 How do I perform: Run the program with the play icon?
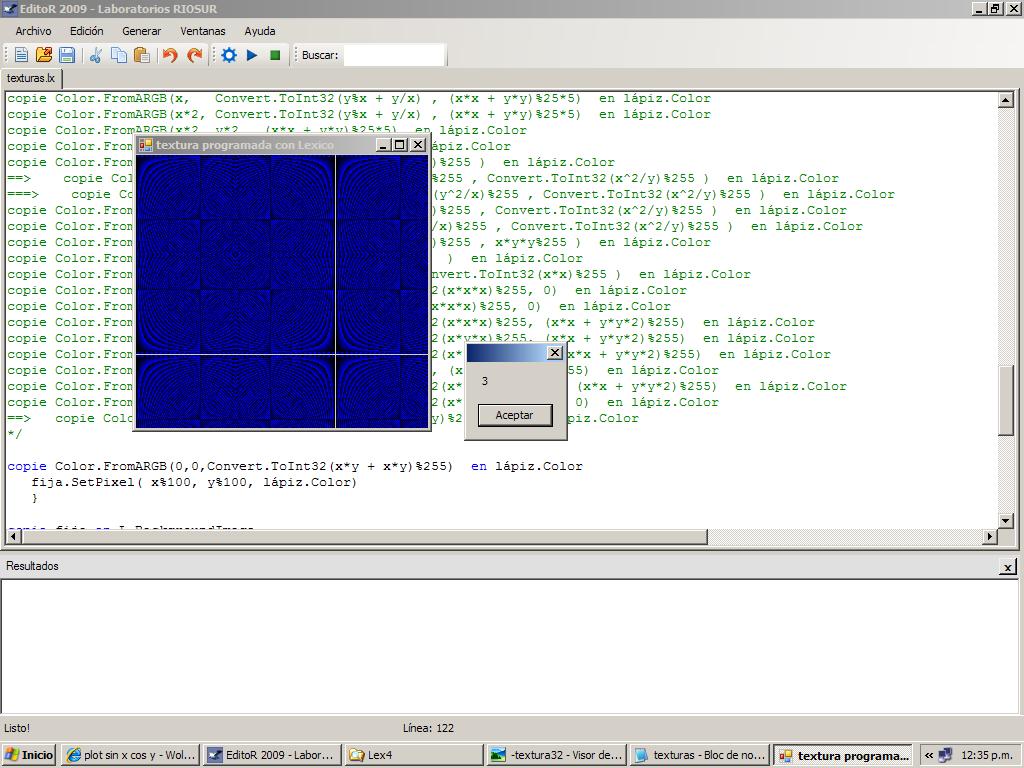(252, 55)
